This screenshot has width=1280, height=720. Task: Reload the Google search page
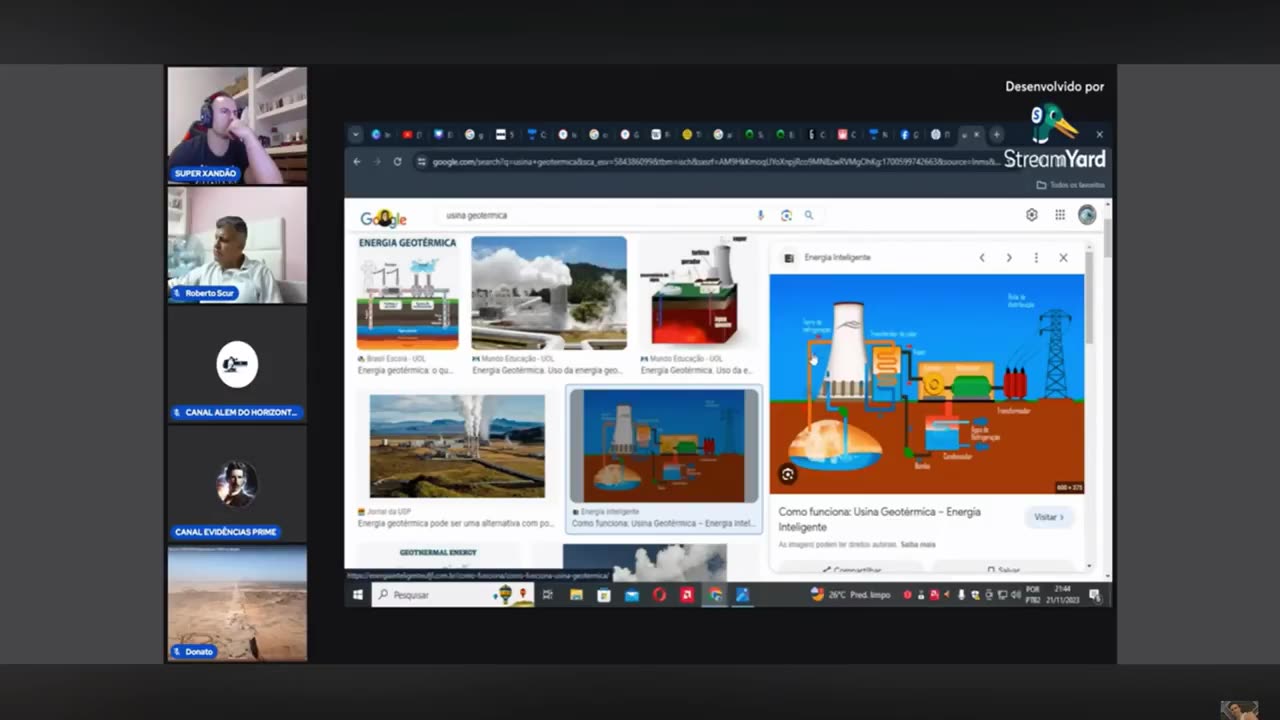(397, 161)
